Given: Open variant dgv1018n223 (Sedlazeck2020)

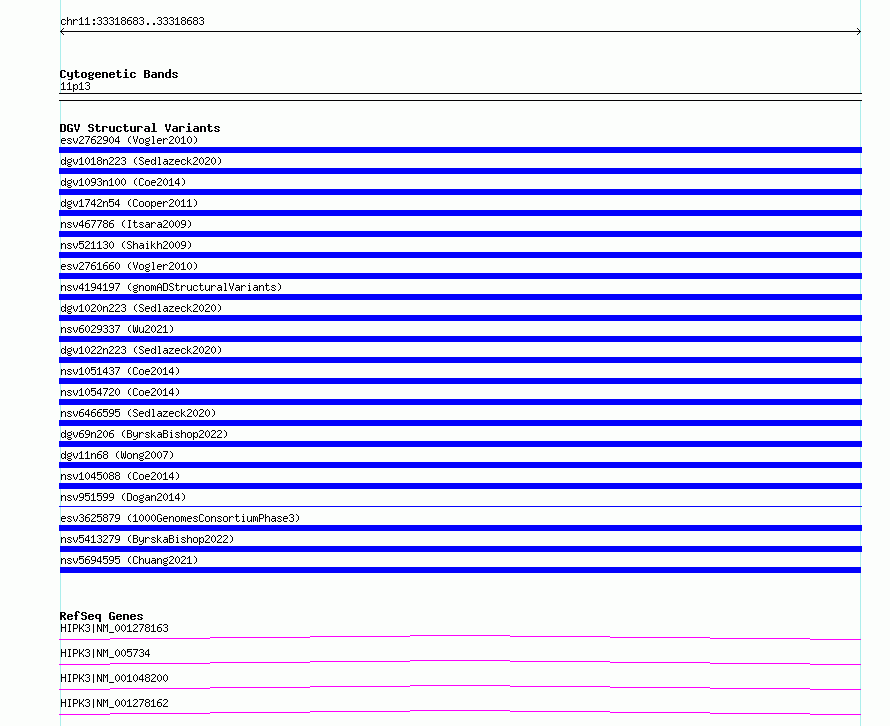Looking at the screenshot, I should pos(141,161).
